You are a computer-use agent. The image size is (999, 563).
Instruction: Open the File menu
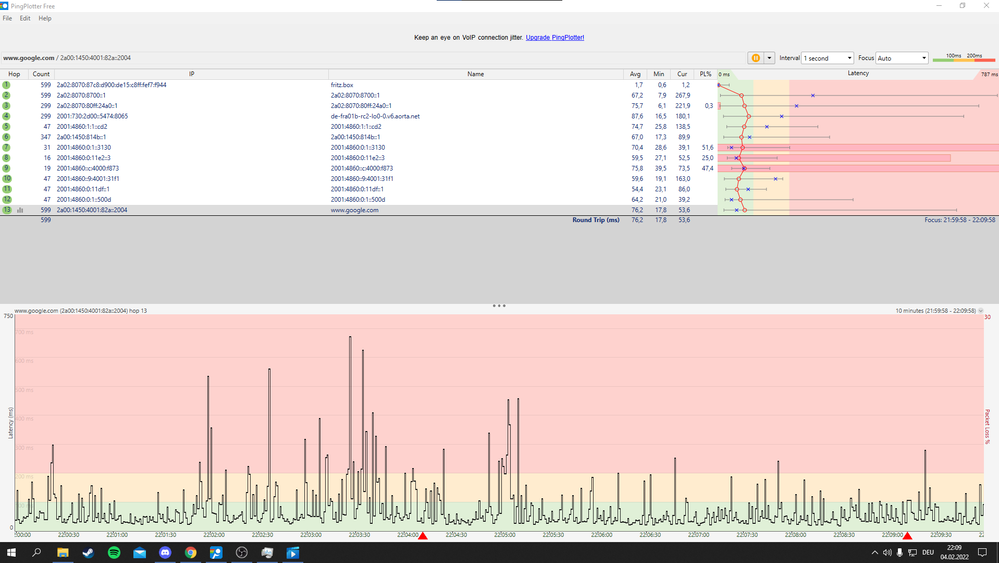tap(8, 18)
